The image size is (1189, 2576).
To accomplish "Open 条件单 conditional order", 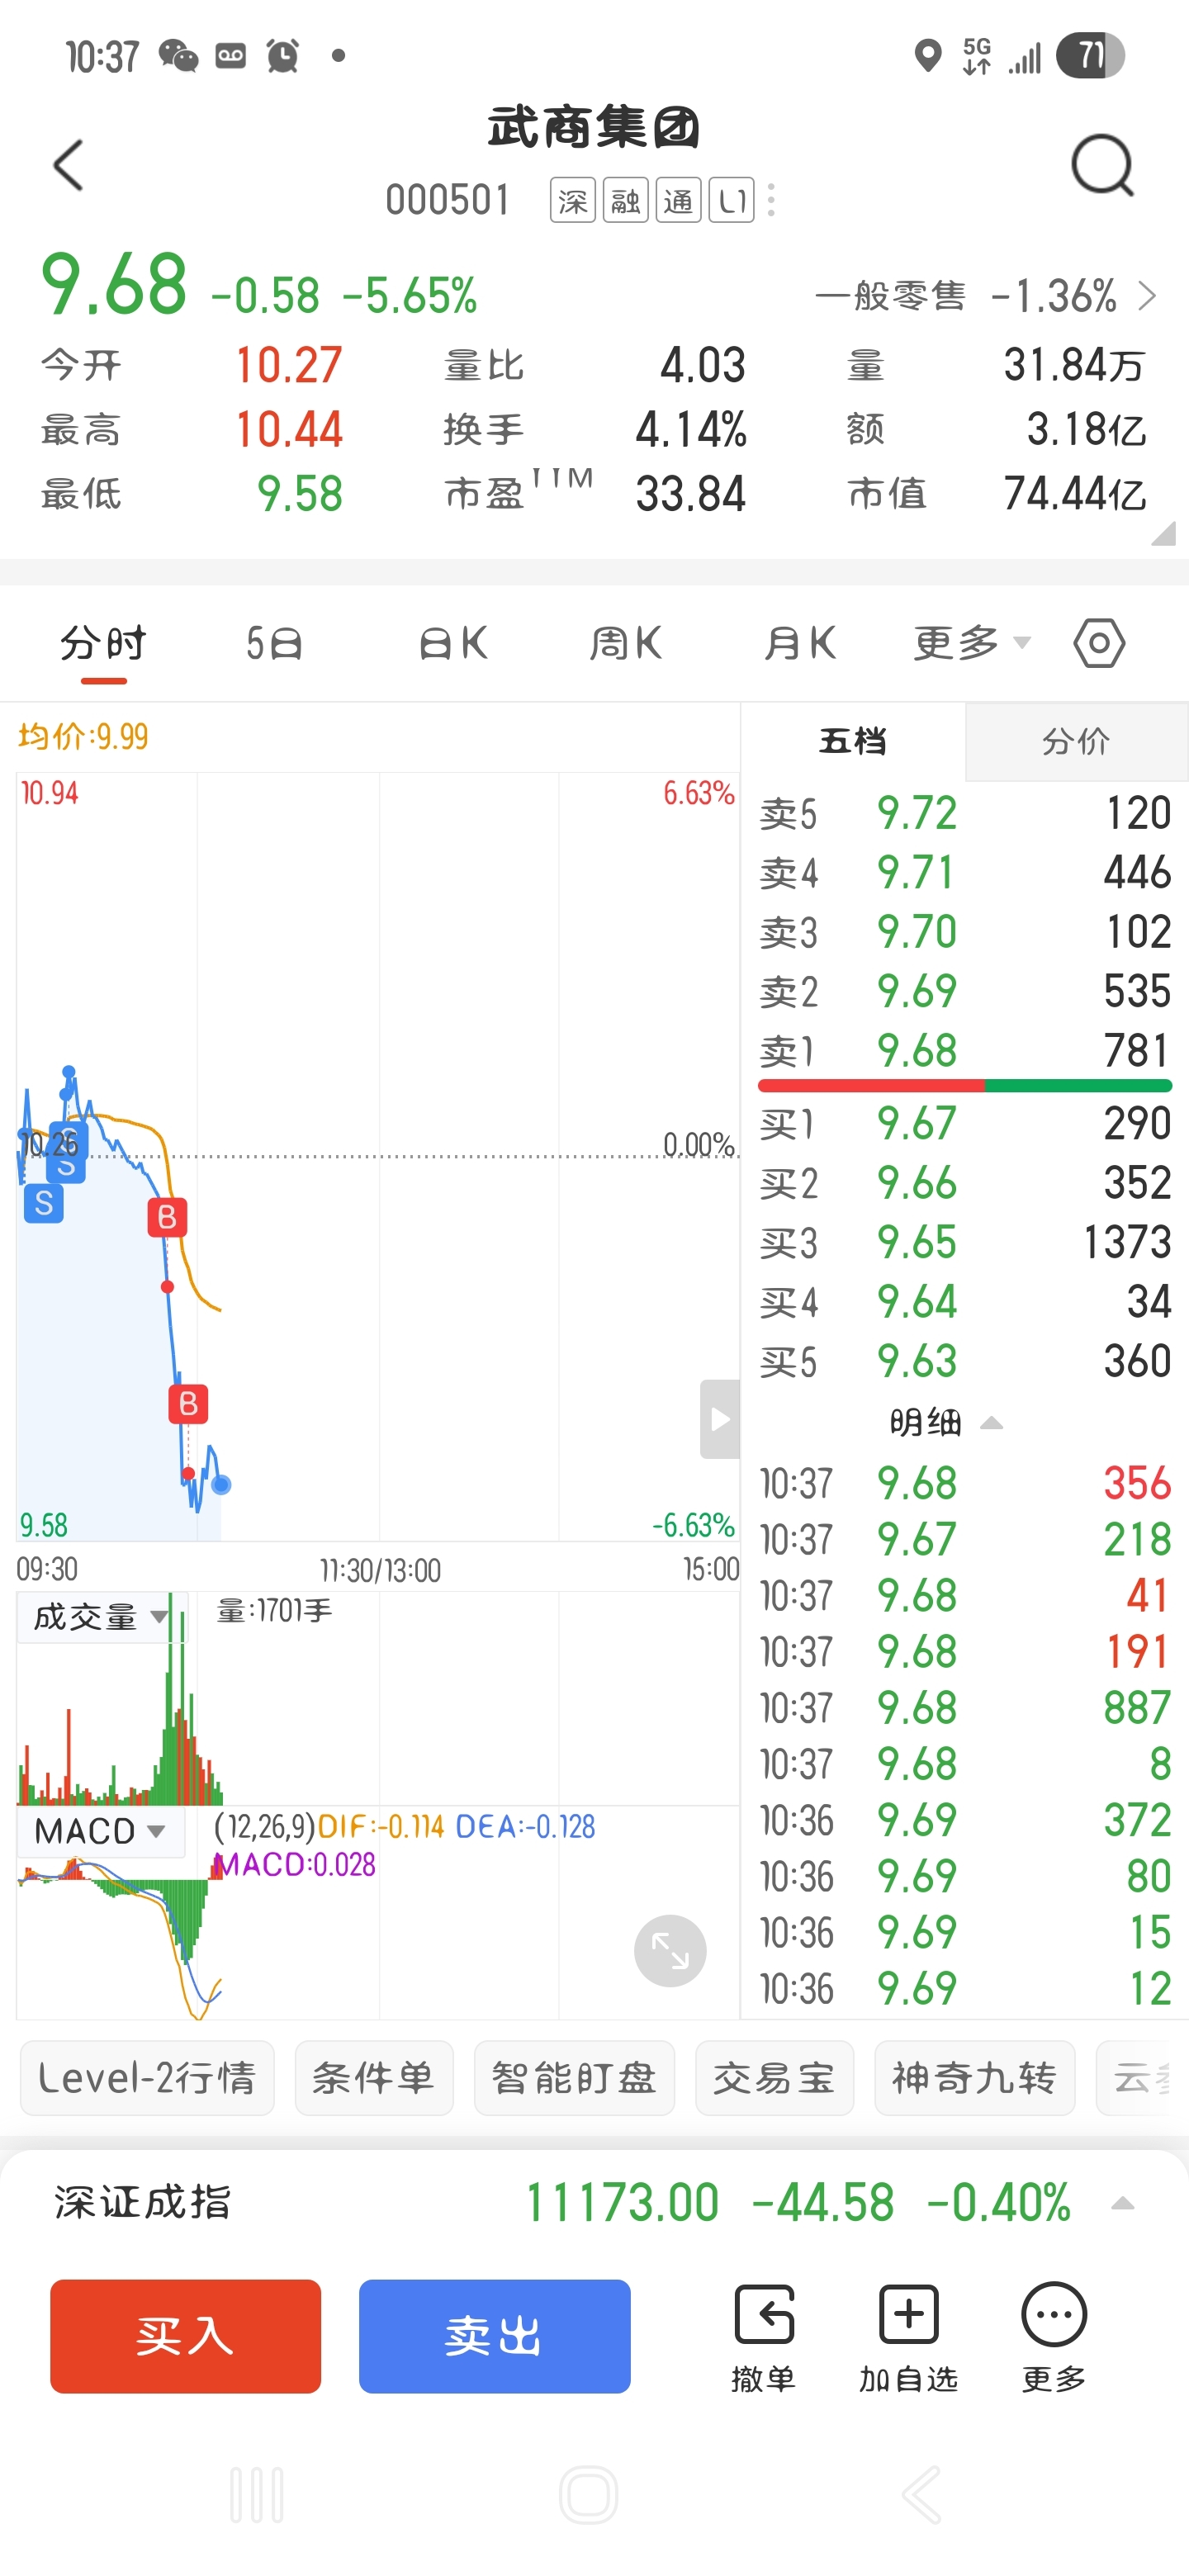I will click(x=374, y=2078).
